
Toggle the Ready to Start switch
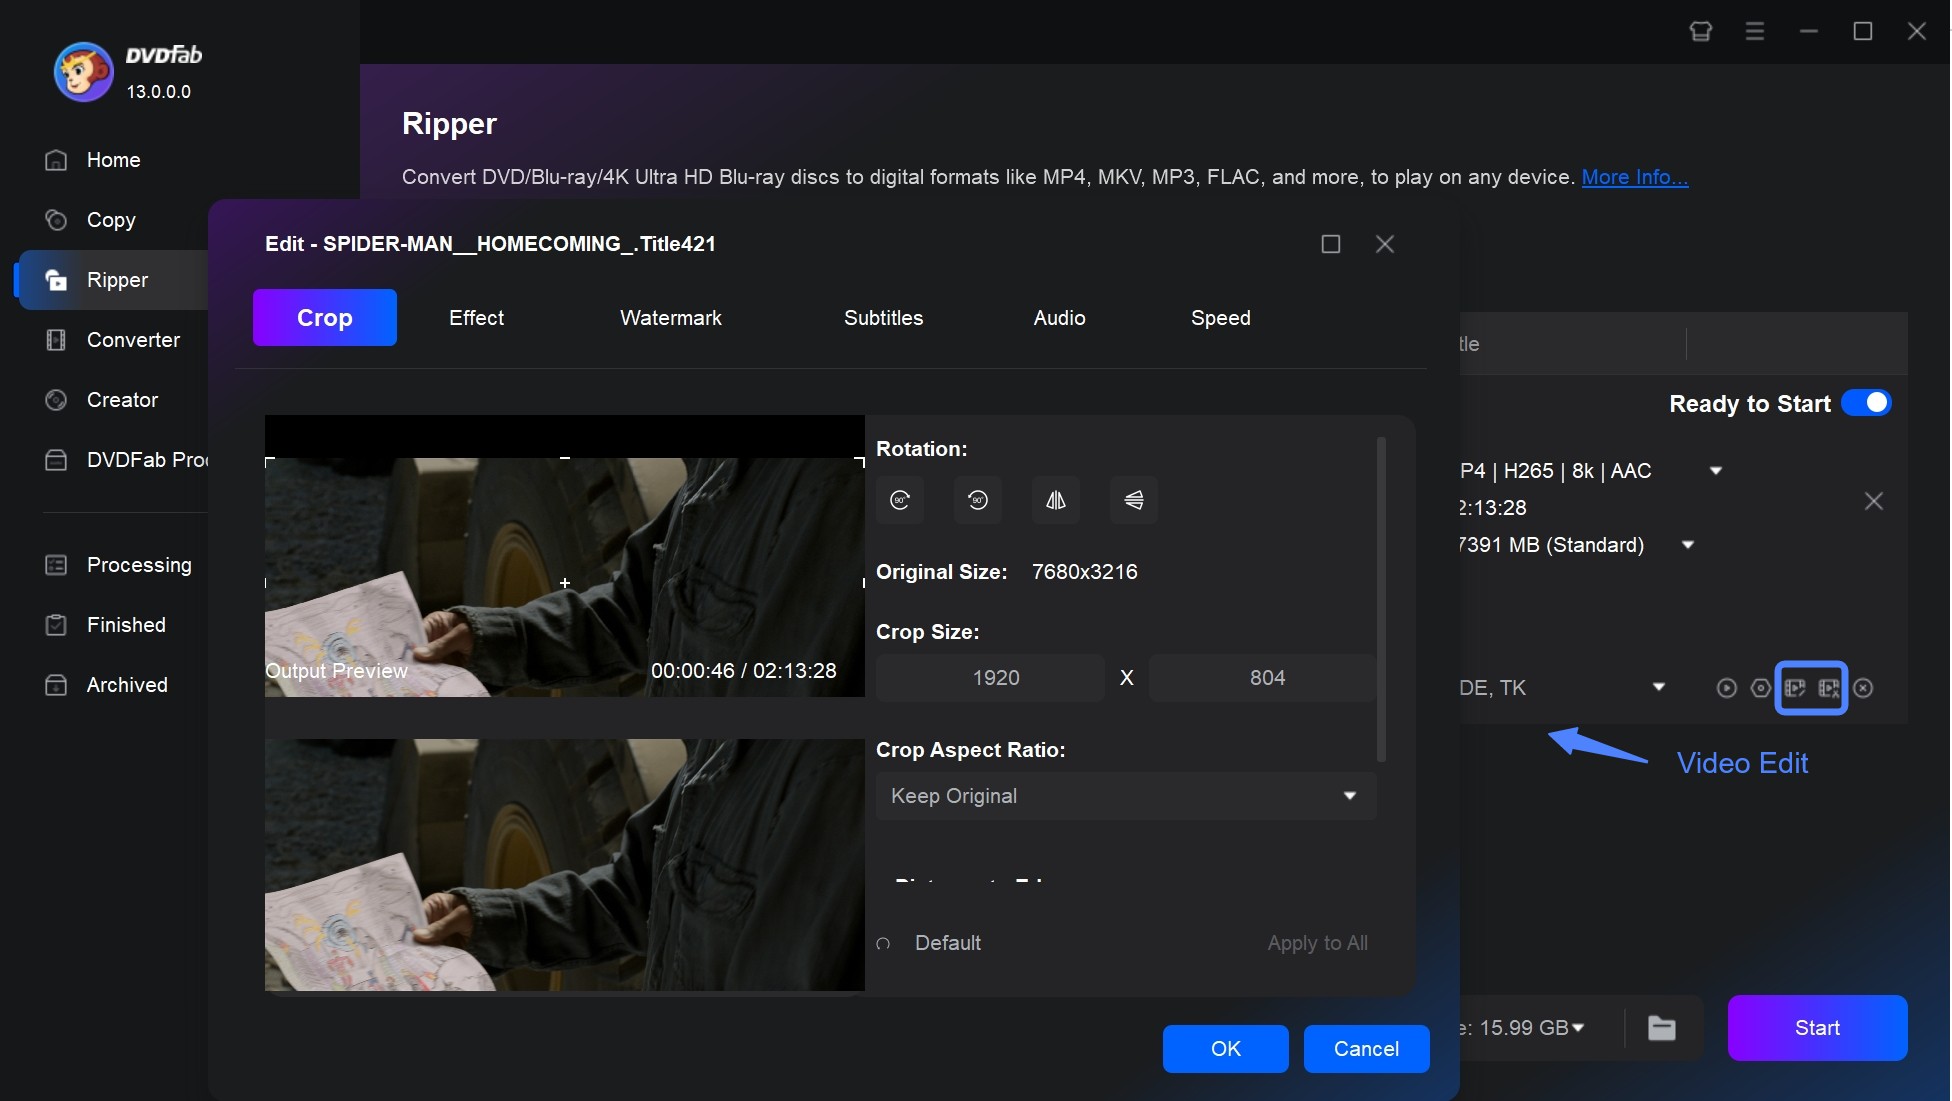pyautogui.click(x=1868, y=402)
